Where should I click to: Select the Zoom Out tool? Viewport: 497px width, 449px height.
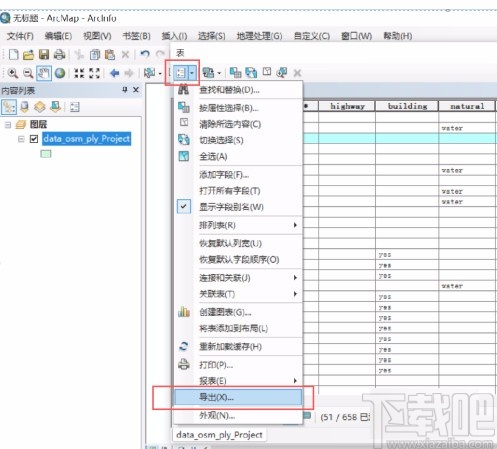tap(28, 73)
